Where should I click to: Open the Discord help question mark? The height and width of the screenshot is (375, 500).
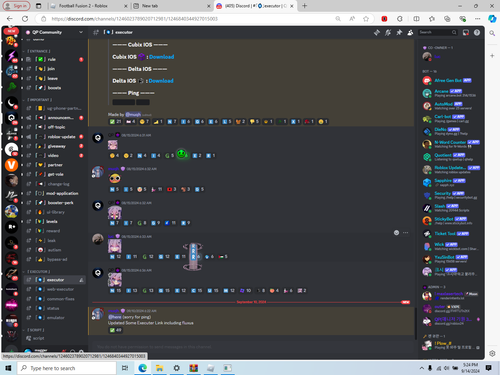coord(477,32)
